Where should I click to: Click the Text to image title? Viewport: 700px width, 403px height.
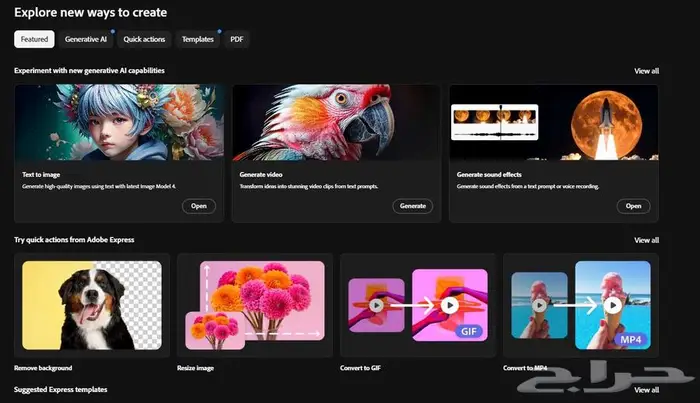(41, 175)
